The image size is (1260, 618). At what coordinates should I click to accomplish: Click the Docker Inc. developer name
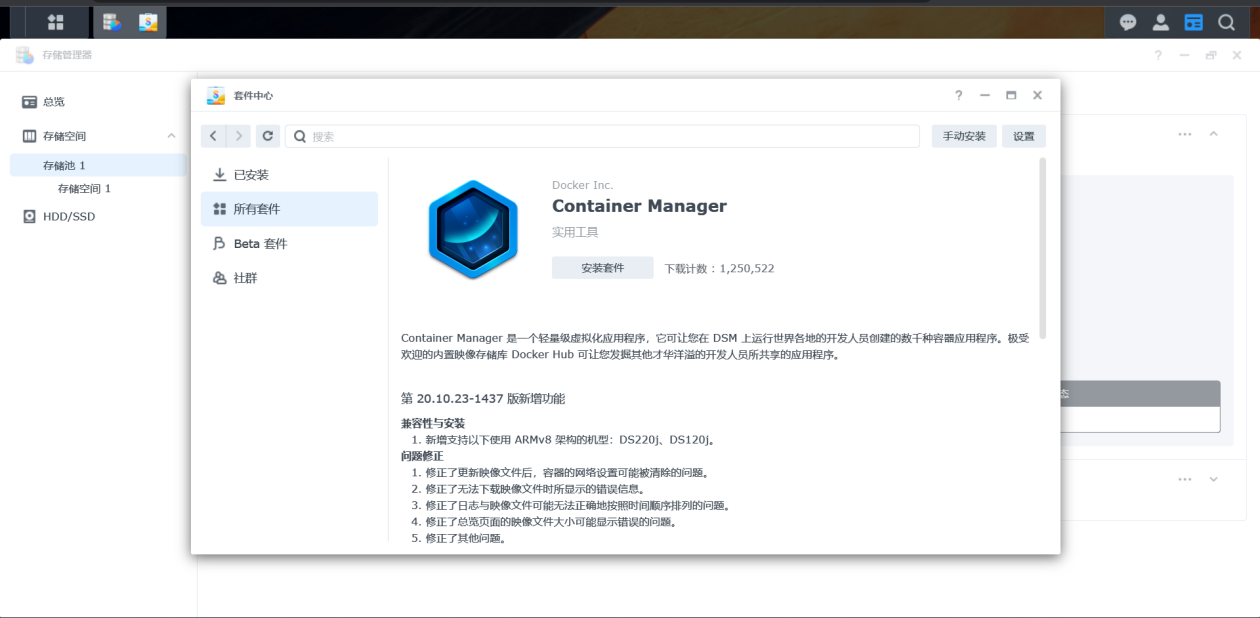[582, 185]
